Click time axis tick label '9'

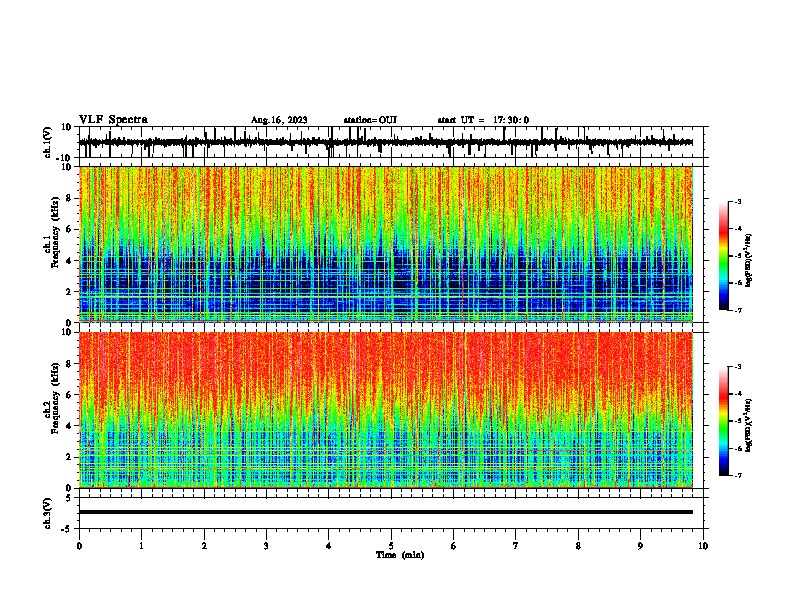coord(641,546)
